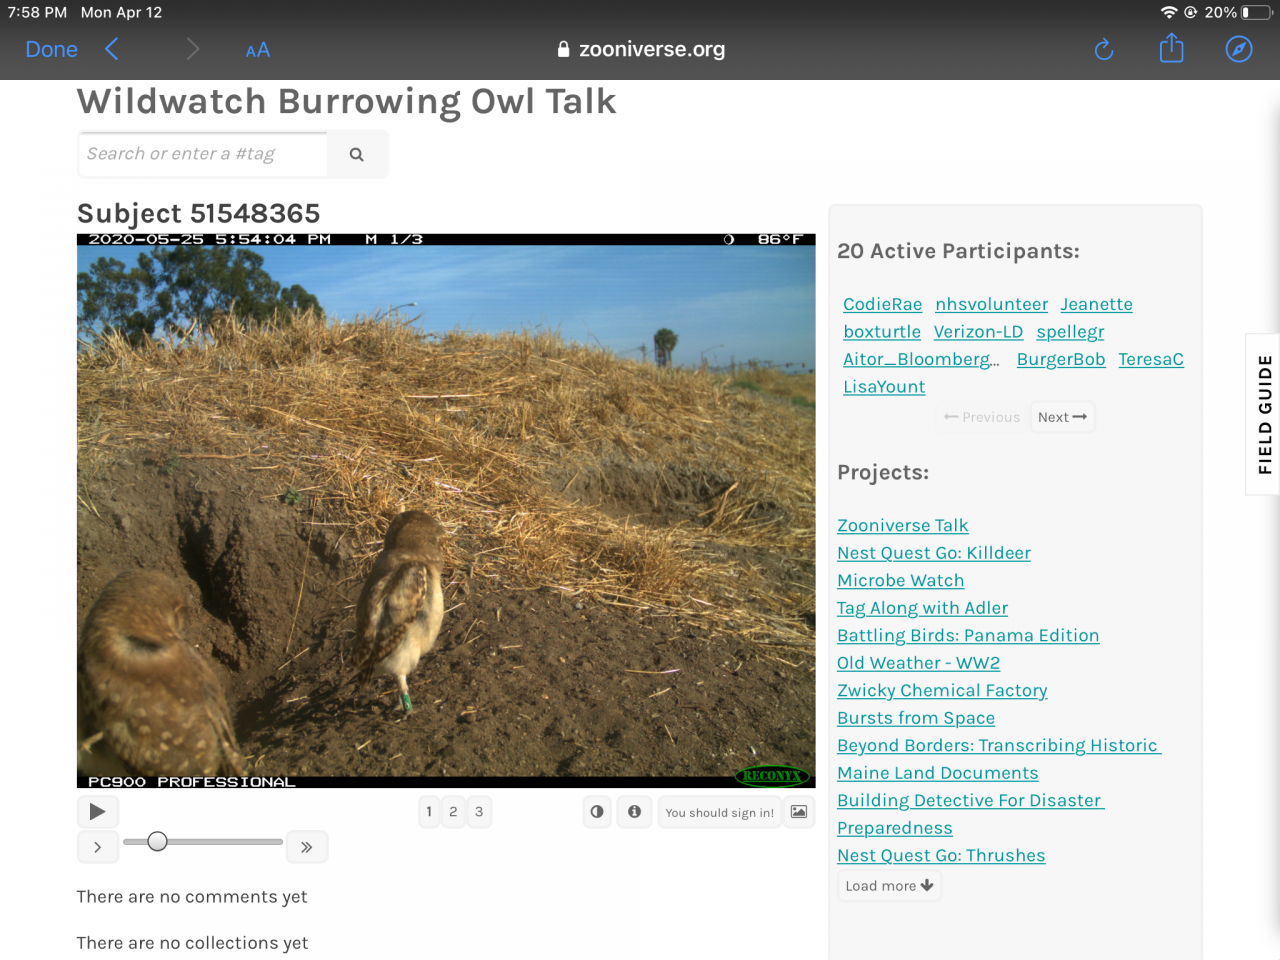Open Zwicky Chemical Factory project
Image resolution: width=1280 pixels, height=960 pixels.
point(942,691)
